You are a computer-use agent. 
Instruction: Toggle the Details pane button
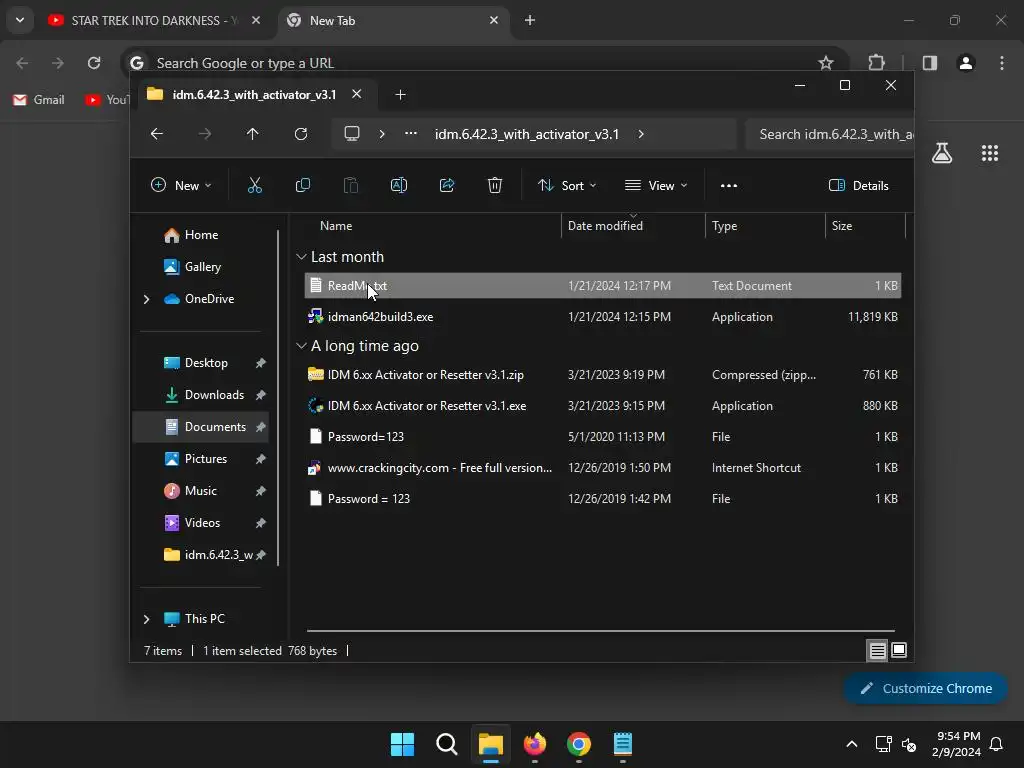[858, 185]
